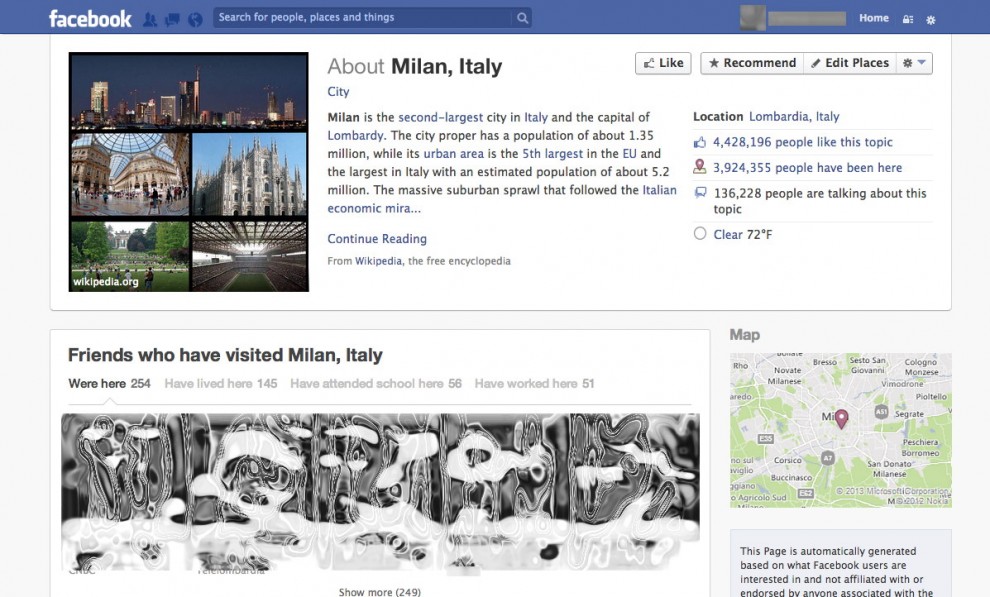Click the park arch photo
The width and height of the screenshot is (990, 597).
[129, 256]
